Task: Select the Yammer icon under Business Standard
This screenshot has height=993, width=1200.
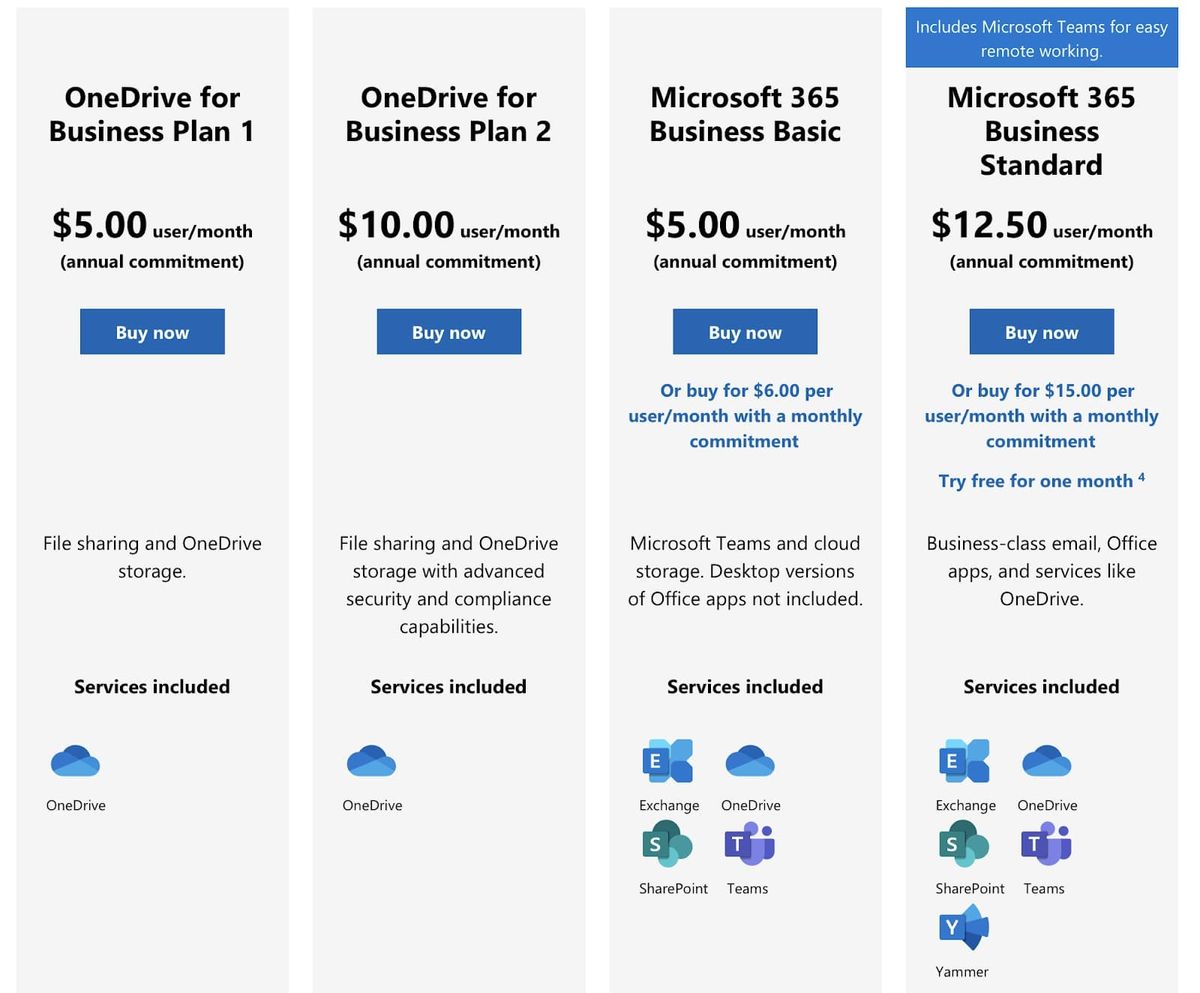Action: click(961, 928)
